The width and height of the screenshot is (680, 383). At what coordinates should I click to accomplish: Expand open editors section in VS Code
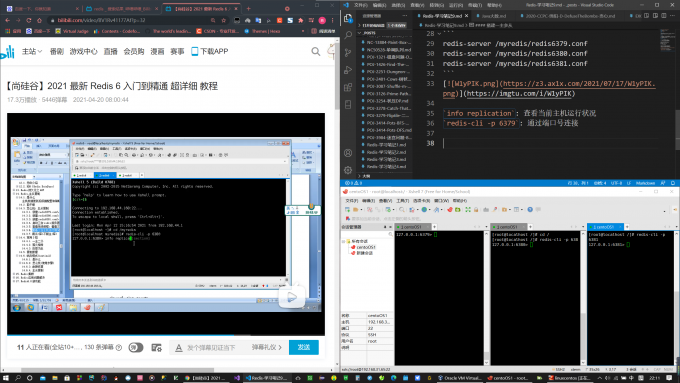(360, 26)
